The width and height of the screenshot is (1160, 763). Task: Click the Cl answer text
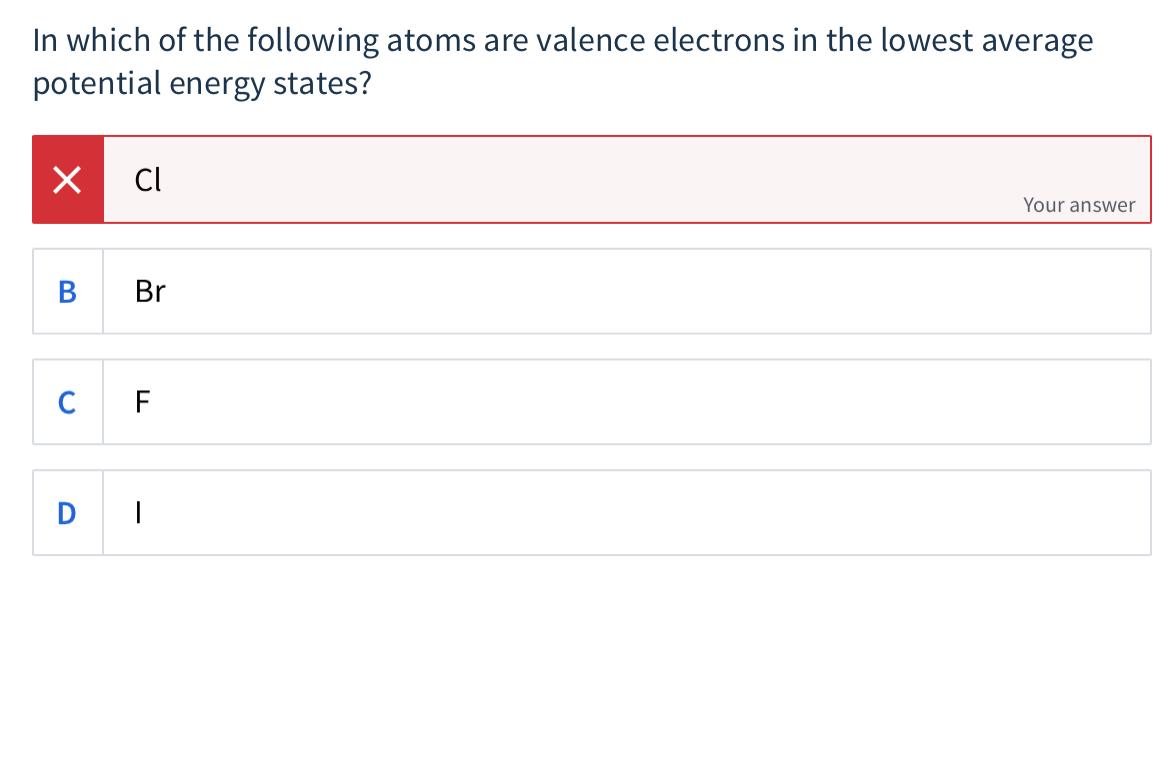[146, 180]
